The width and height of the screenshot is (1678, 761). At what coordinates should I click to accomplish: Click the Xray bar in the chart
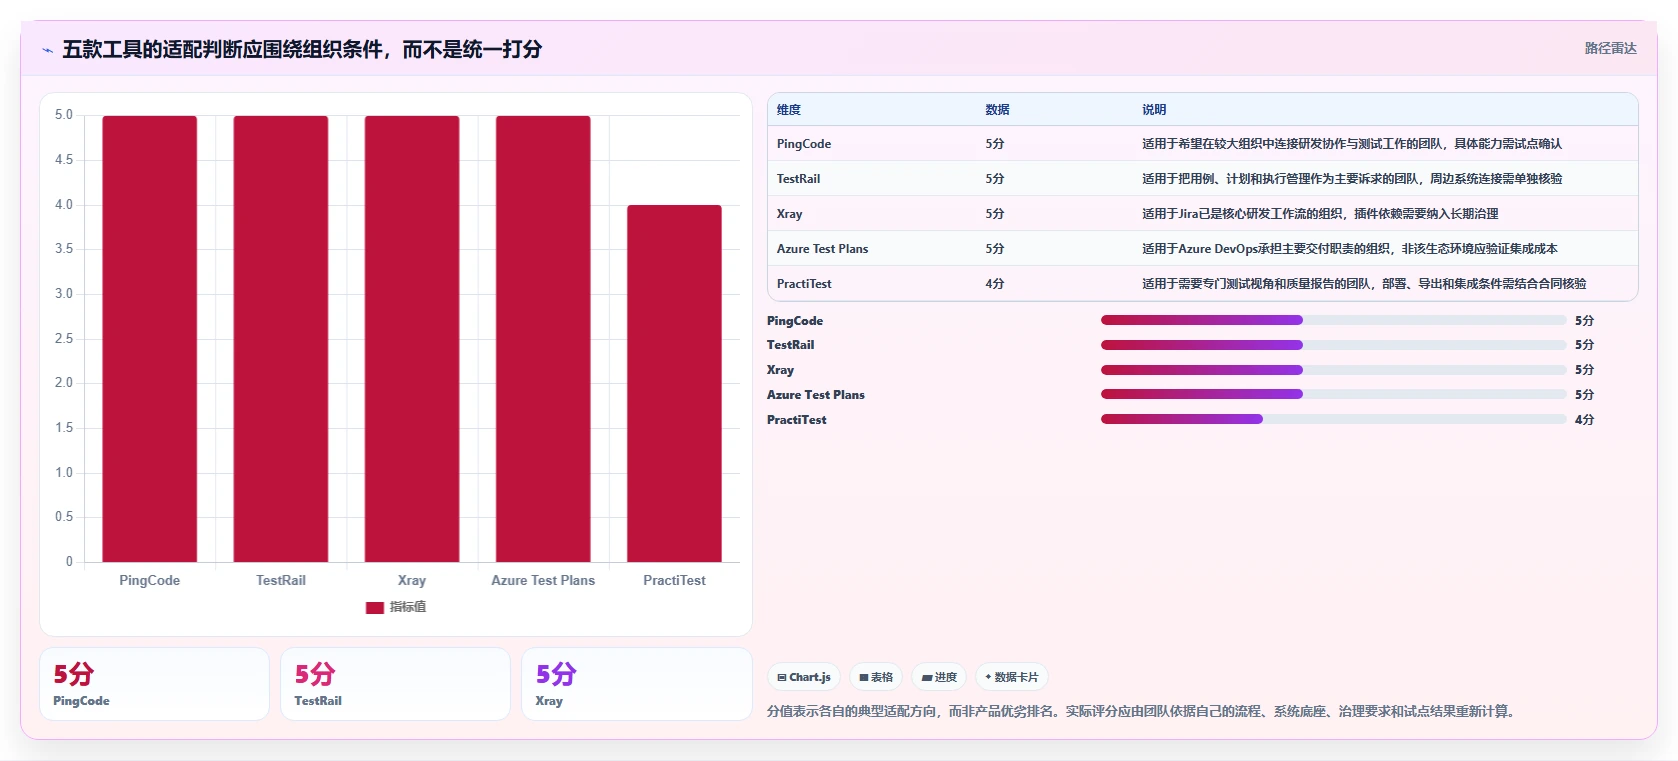pos(412,339)
